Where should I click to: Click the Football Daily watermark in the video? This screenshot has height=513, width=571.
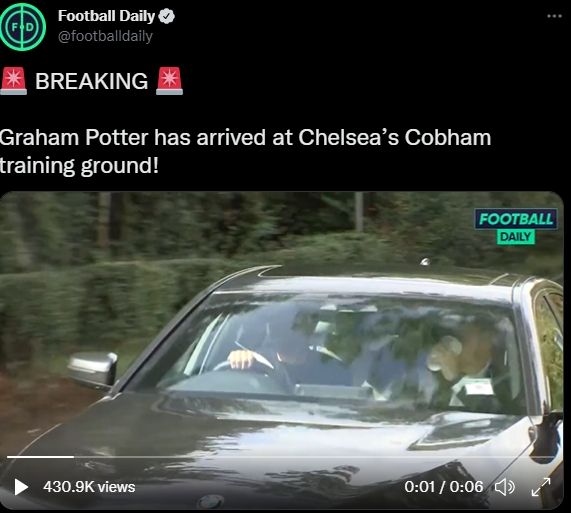click(516, 226)
